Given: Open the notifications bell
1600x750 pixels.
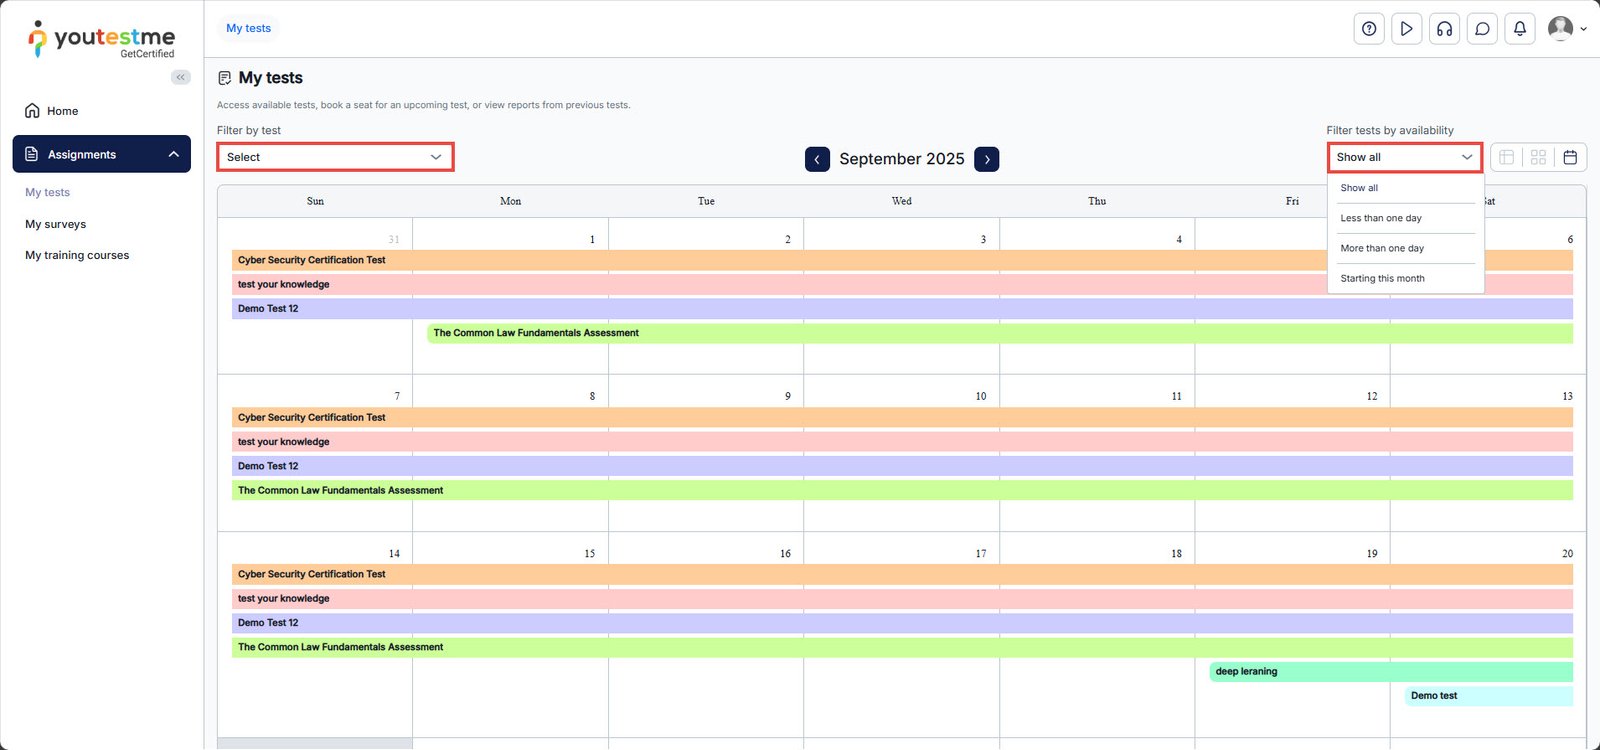Looking at the screenshot, I should tap(1519, 29).
